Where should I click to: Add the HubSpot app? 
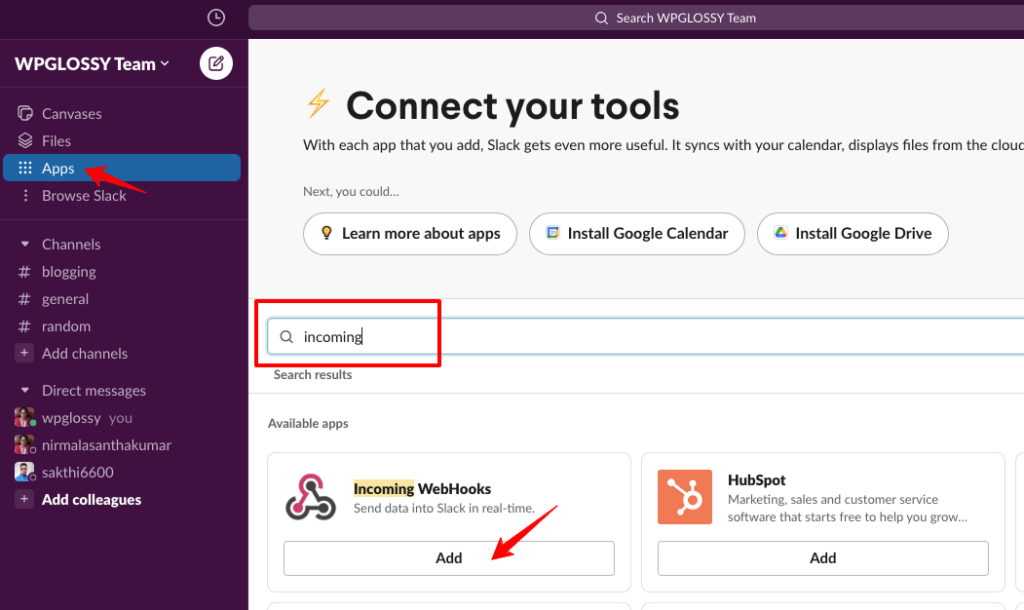823,558
